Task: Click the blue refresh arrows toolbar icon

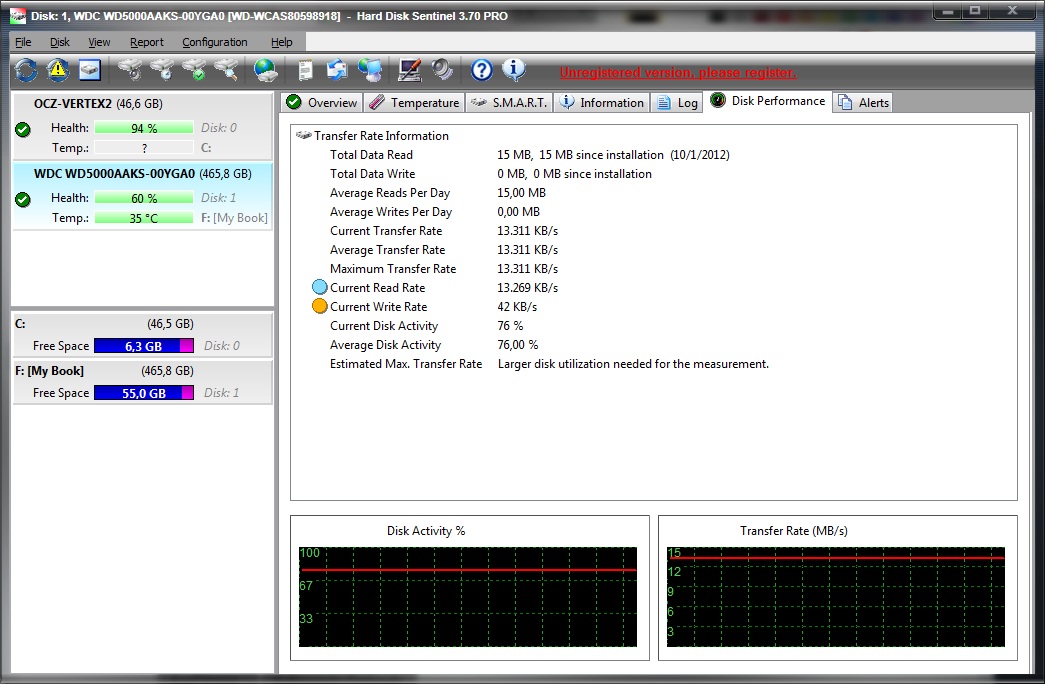Action: pyautogui.click(x=26, y=70)
